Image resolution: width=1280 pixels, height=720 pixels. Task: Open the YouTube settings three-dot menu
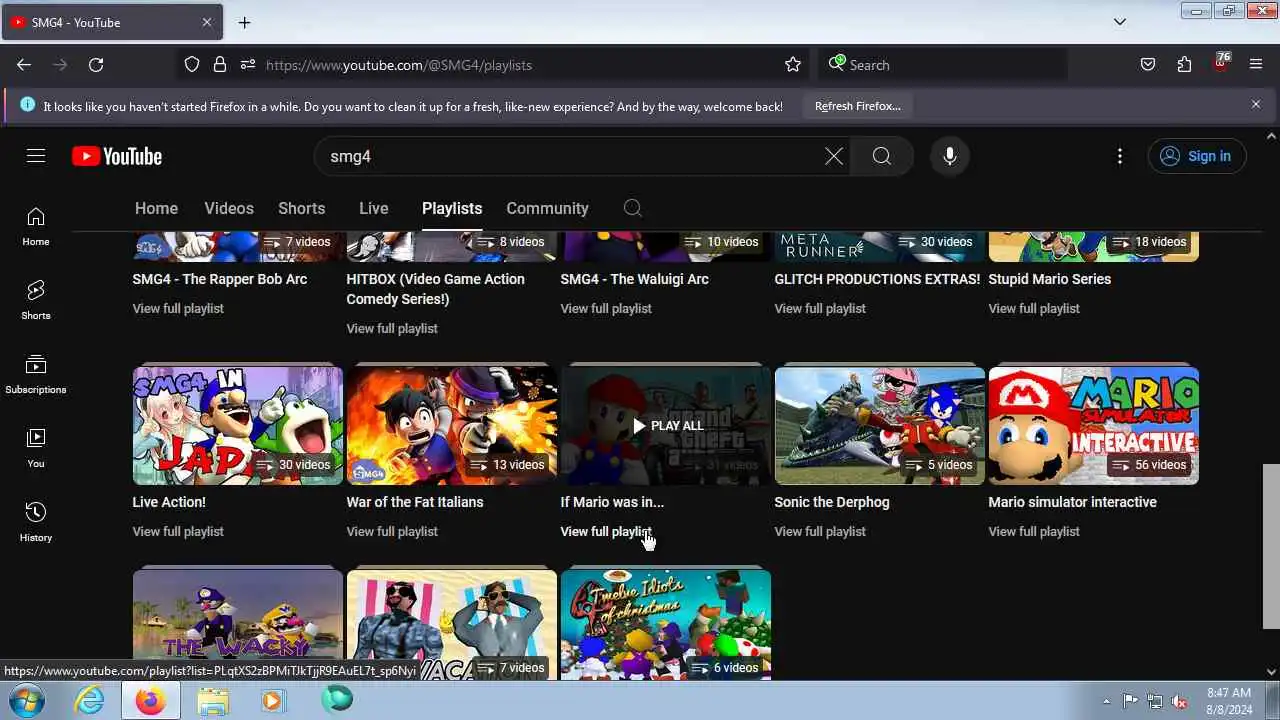coord(1120,156)
